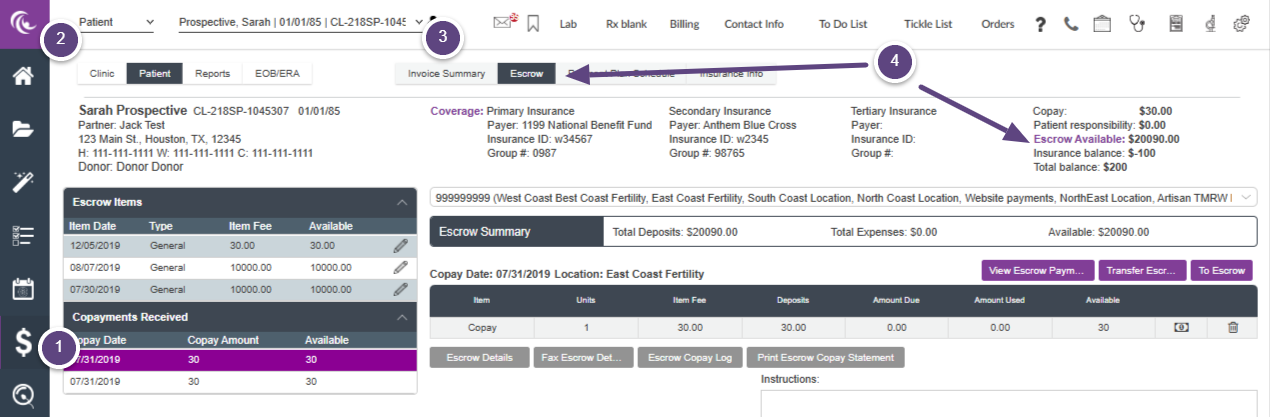Open the help question mark icon

[1040, 24]
